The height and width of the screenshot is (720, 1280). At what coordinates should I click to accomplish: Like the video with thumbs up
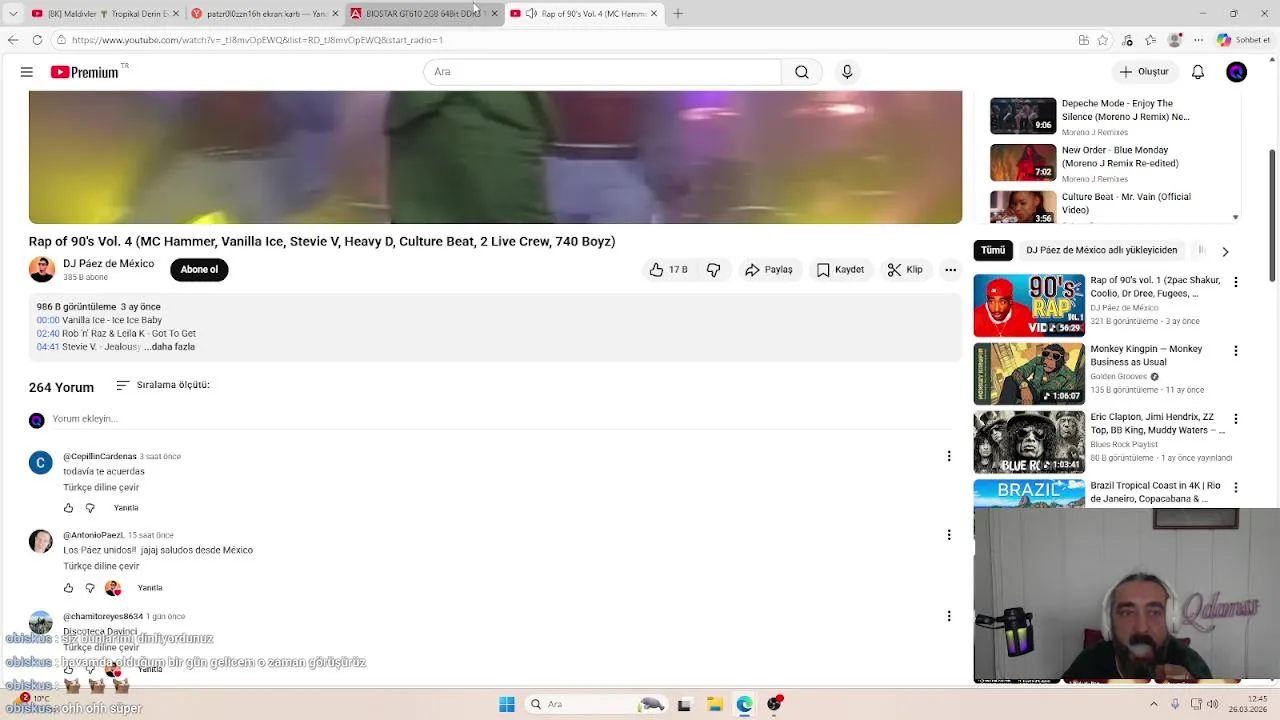coord(668,270)
